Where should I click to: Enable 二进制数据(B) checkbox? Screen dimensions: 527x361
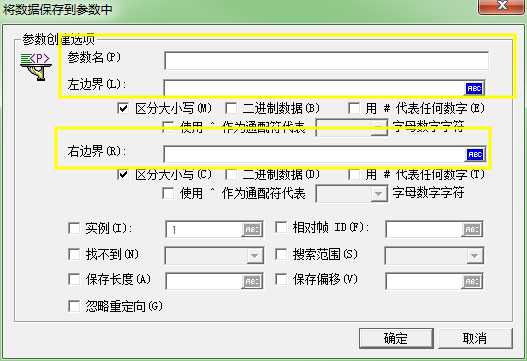(231, 108)
